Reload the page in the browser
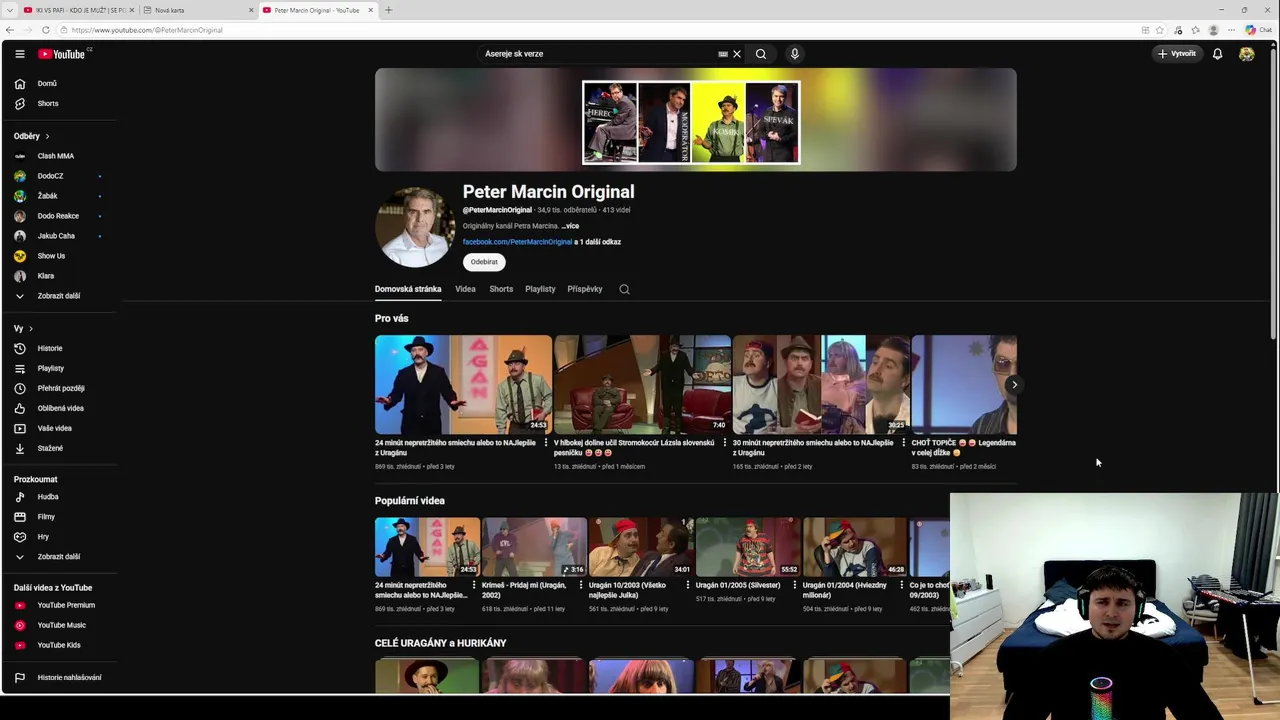 [x=45, y=30]
